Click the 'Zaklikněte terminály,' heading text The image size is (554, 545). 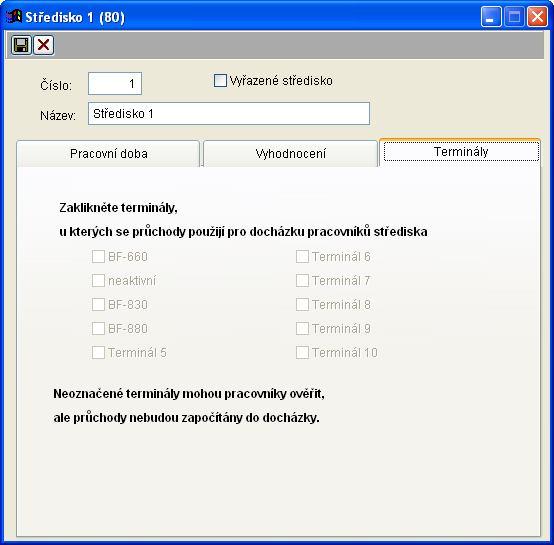coord(118,208)
